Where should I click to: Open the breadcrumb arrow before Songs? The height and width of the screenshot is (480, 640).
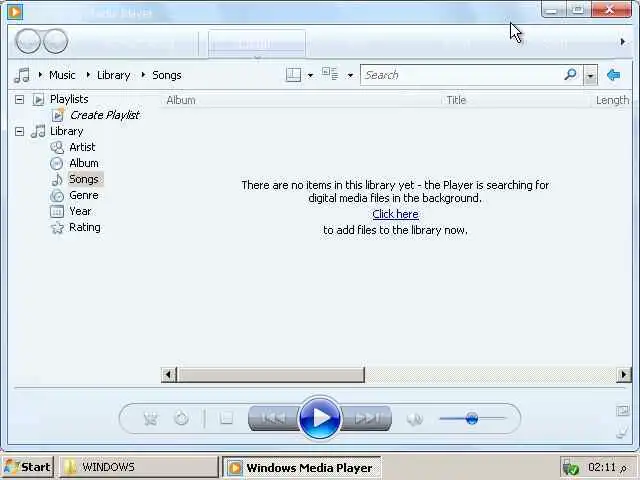pos(143,75)
